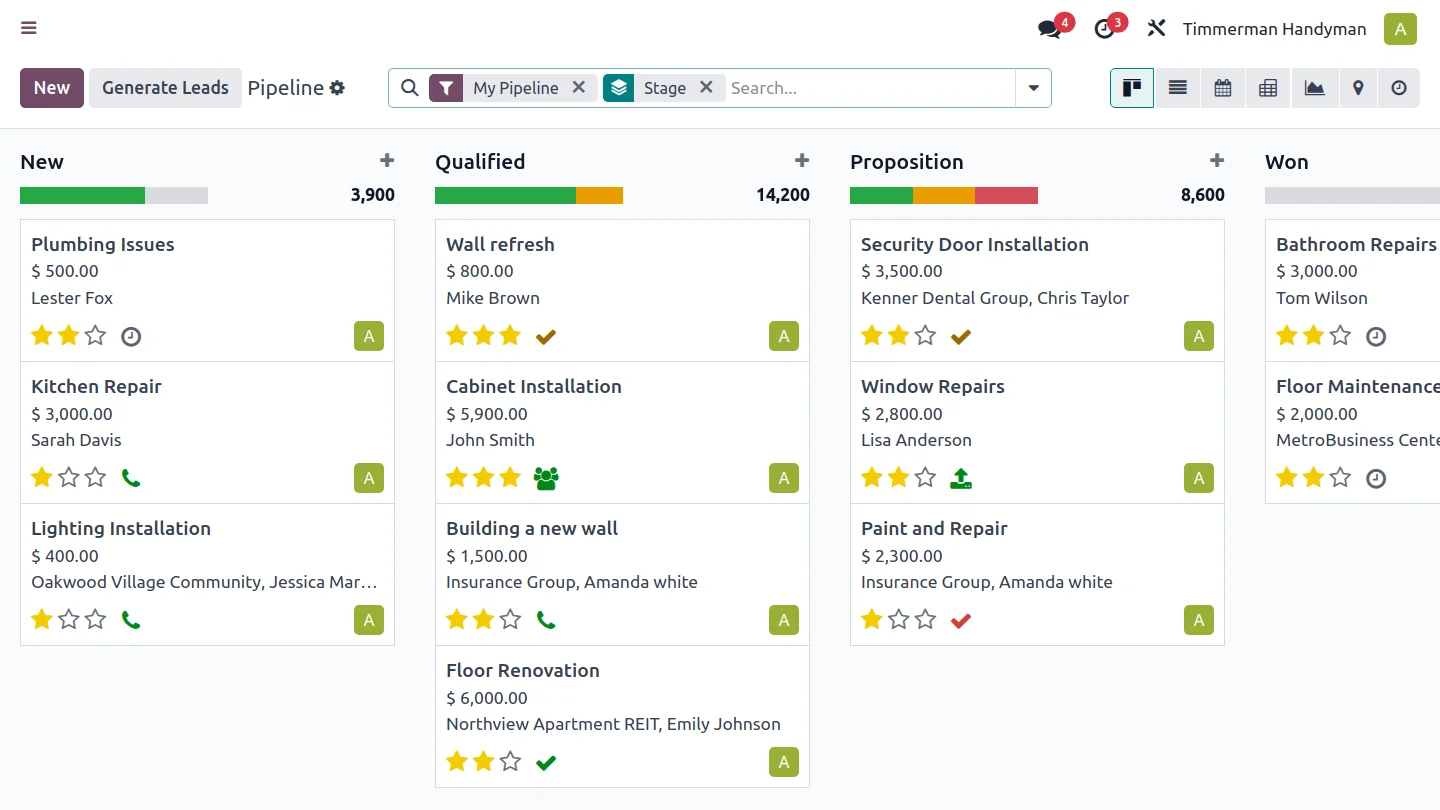Open the hamburger main menu
Image resolution: width=1440 pixels, height=810 pixels.
[x=29, y=28]
